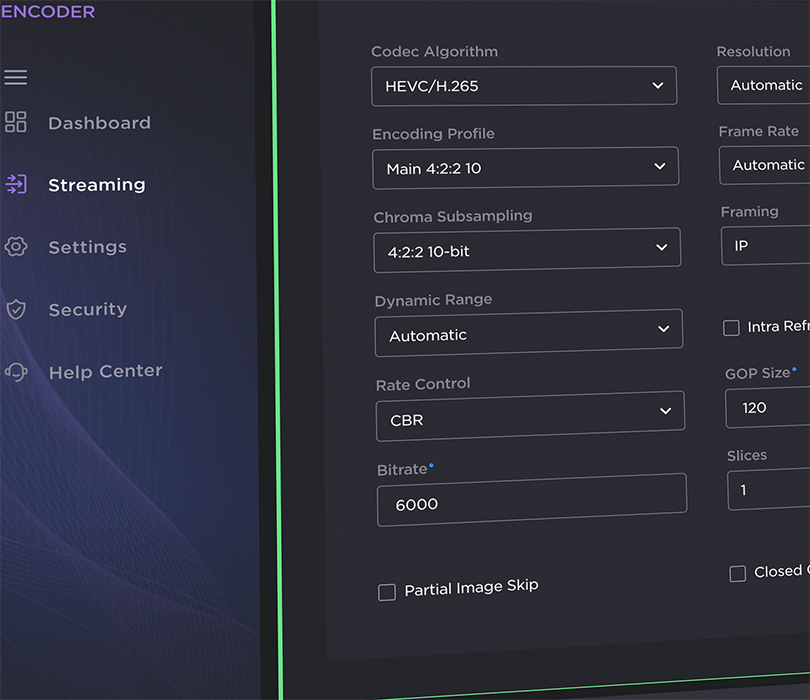Go to the Help Center page
The height and width of the screenshot is (700, 810).
pyautogui.click(x=105, y=371)
